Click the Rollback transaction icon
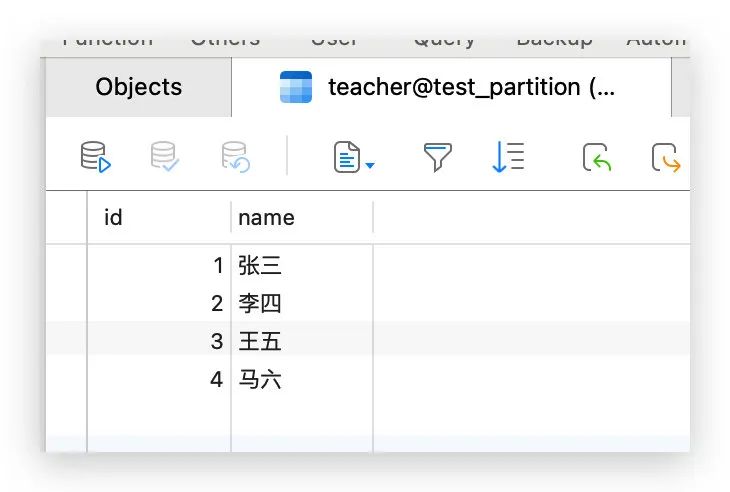730x492 pixels. [x=234, y=157]
